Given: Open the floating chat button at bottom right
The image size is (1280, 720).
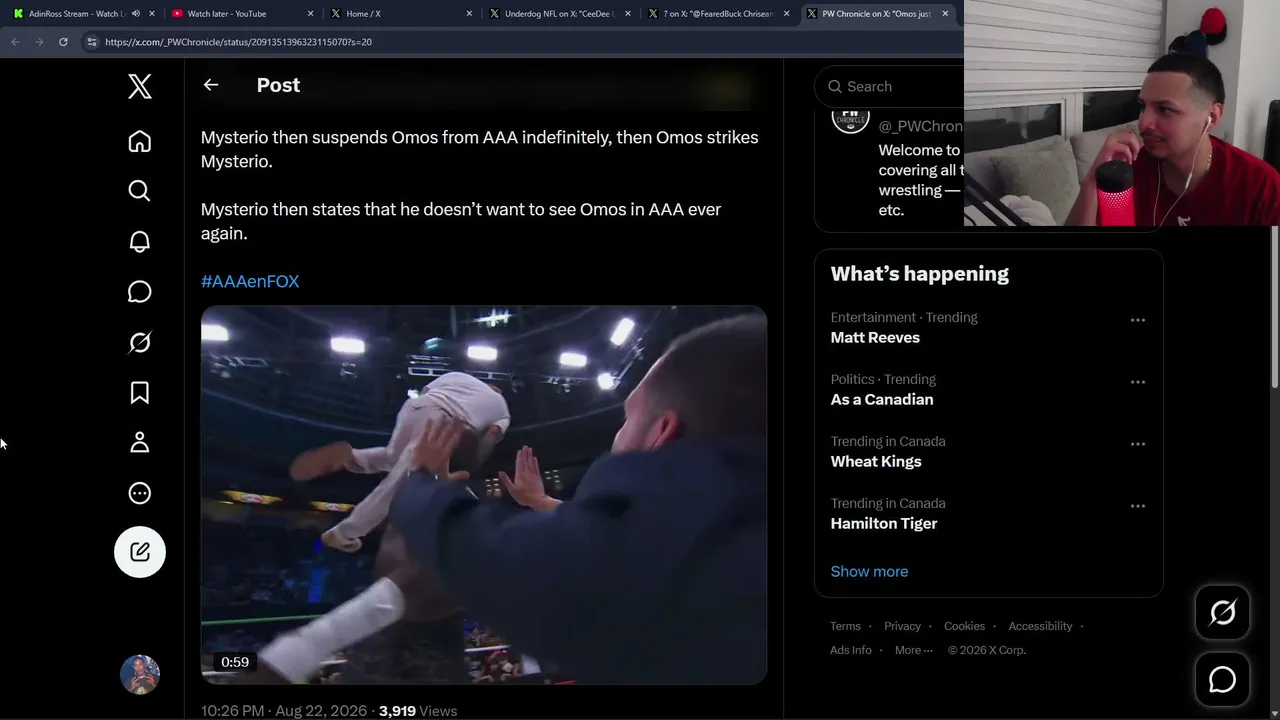Looking at the screenshot, I should pos(1222,680).
